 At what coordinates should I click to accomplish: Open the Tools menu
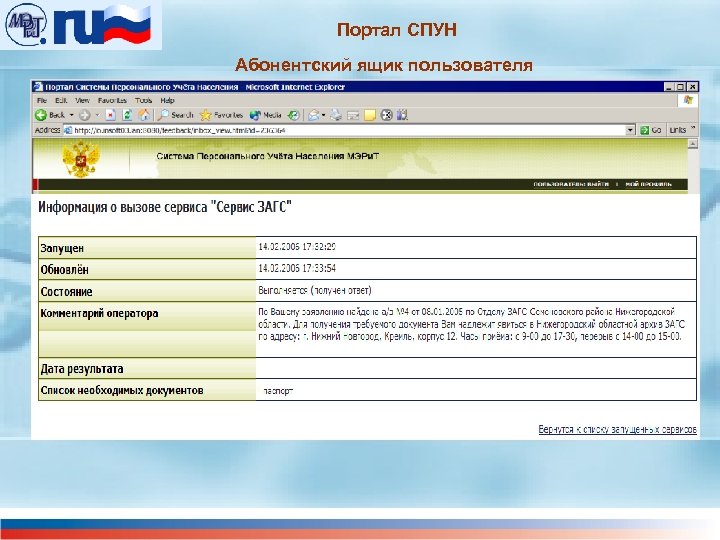pos(143,100)
